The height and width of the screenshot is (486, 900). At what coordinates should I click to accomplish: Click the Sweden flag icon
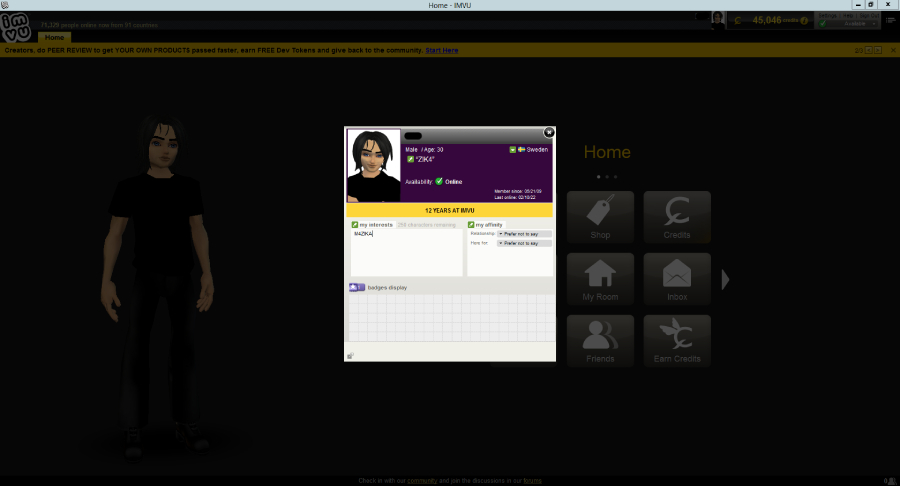coord(521,149)
